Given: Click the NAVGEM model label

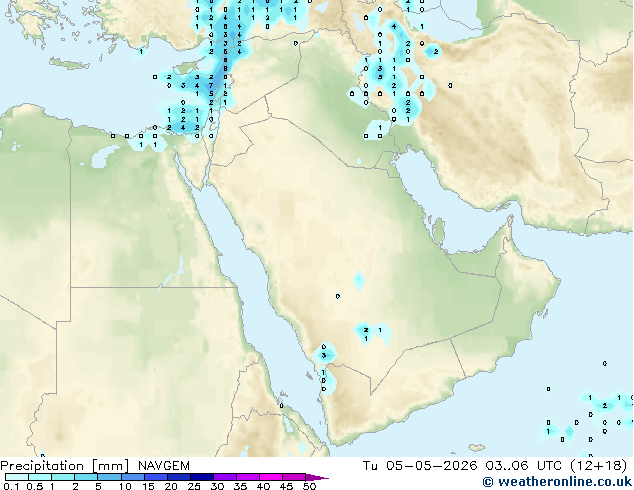Looking at the screenshot, I should [x=164, y=466].
